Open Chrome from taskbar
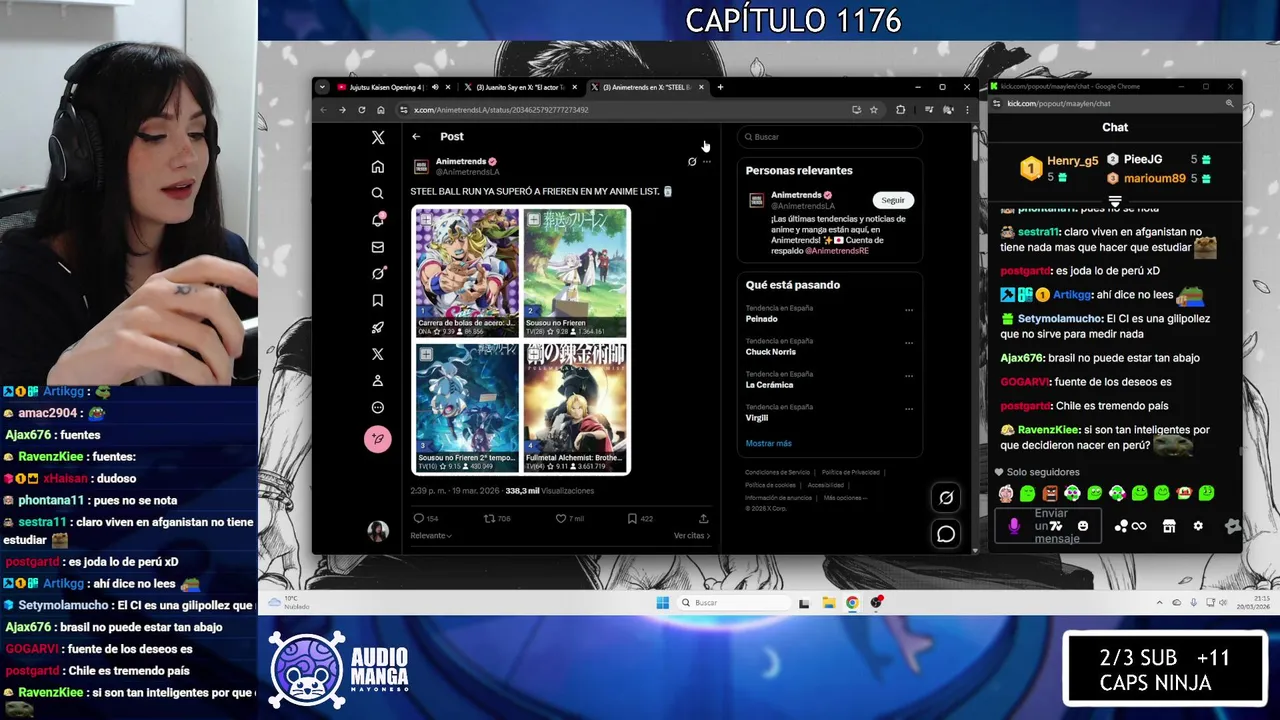The height and width of the screenshot is (720, 1280). click(x=852, y=603)
